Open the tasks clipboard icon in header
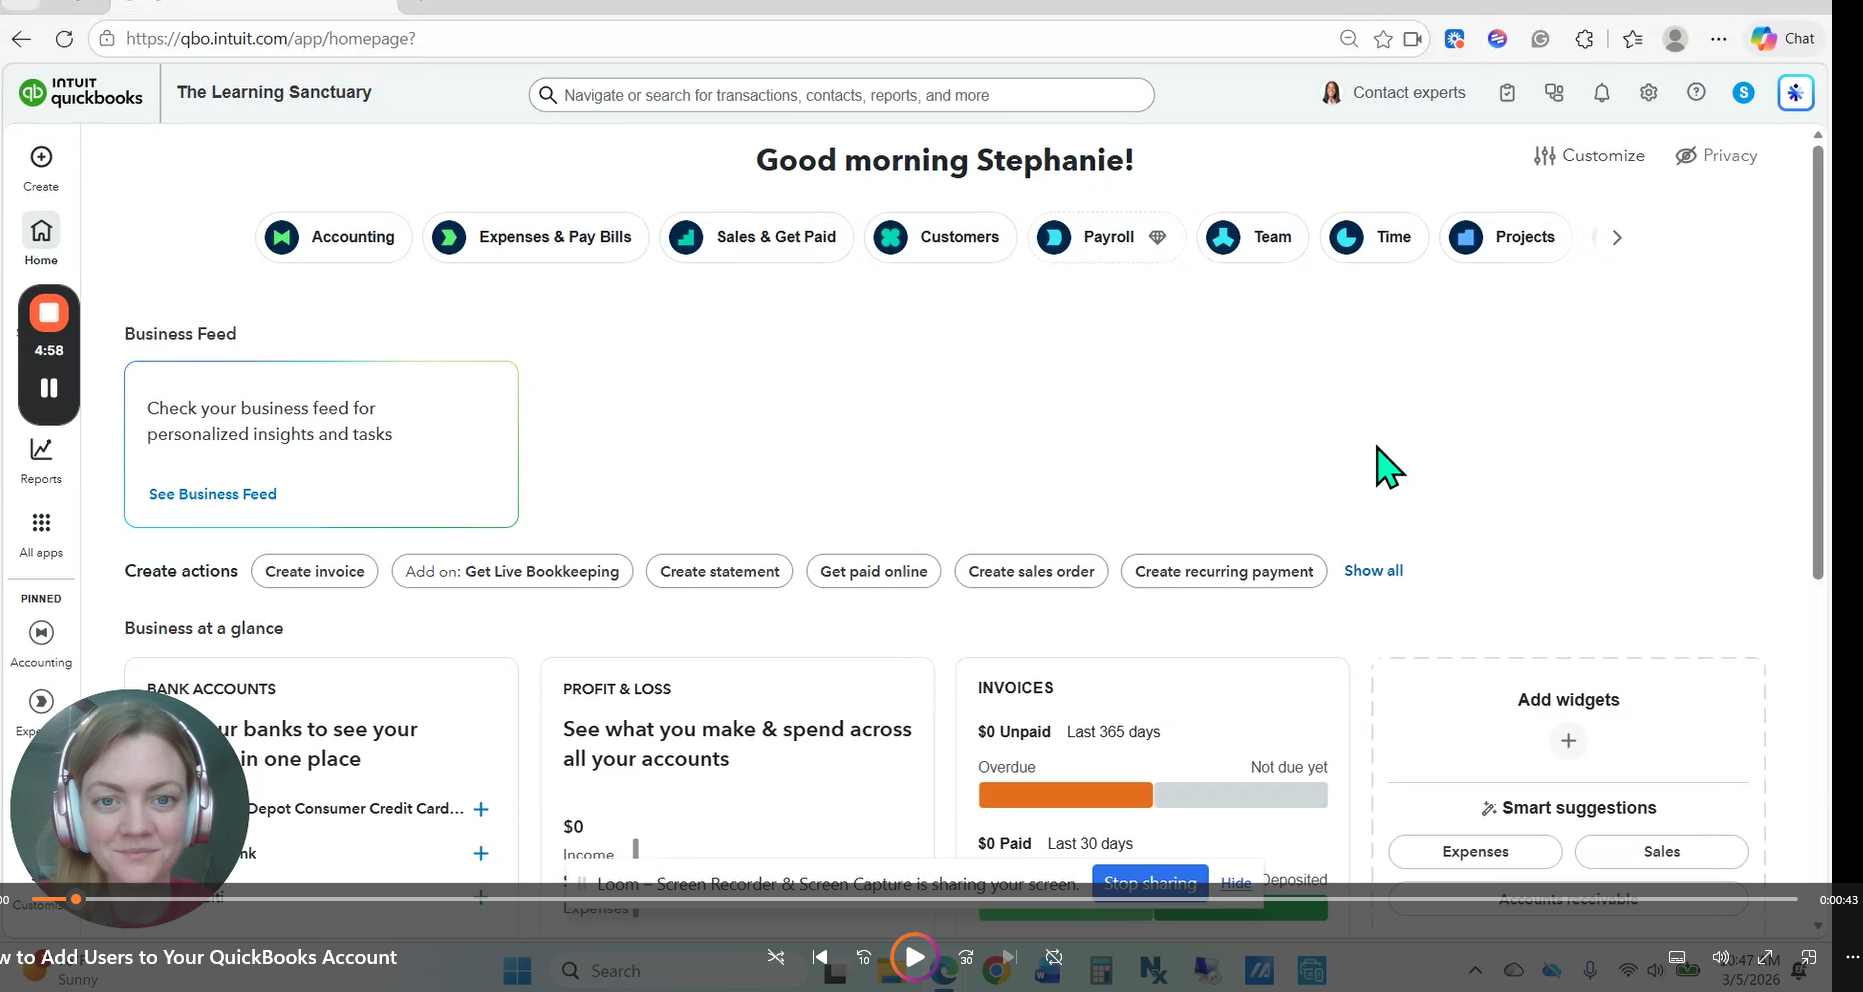This screenshot has height=992, width=1863. (x=1507, y=93)
